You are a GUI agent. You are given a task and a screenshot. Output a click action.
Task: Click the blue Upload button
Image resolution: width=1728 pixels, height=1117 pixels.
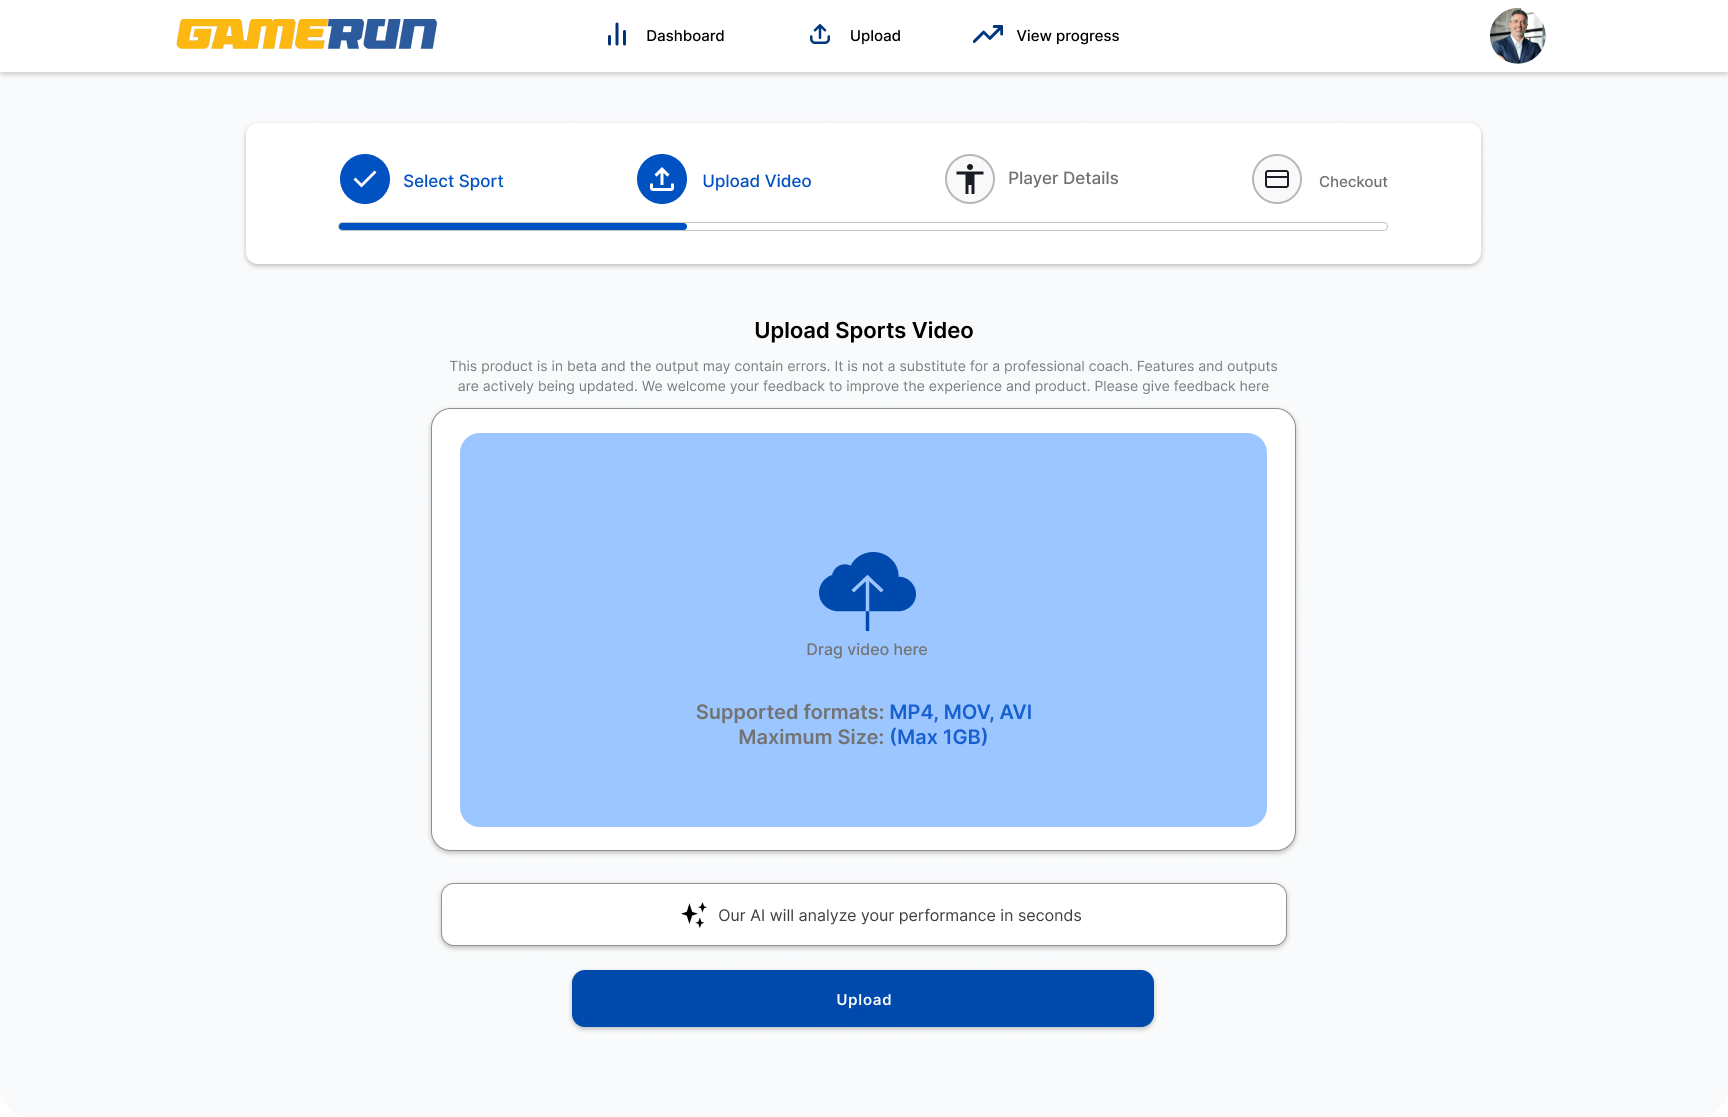863,999
